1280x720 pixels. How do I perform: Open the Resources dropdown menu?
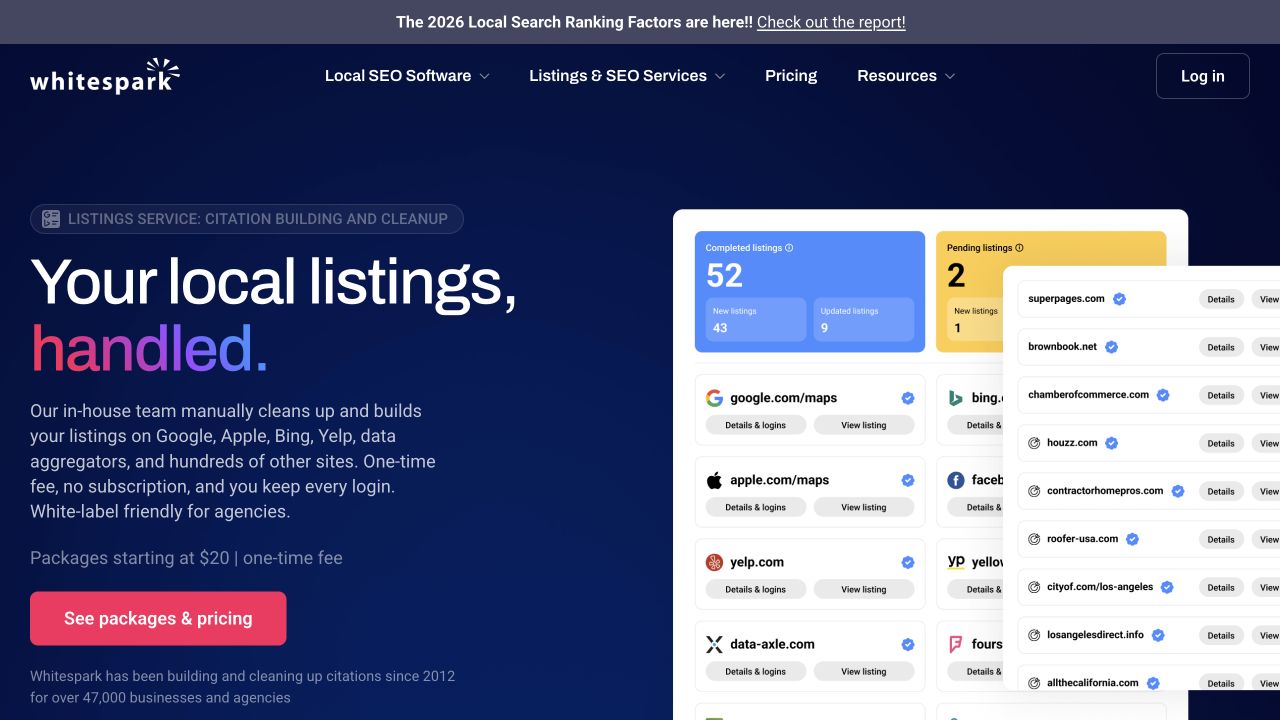pyautogui.click(x=906, y=76)
